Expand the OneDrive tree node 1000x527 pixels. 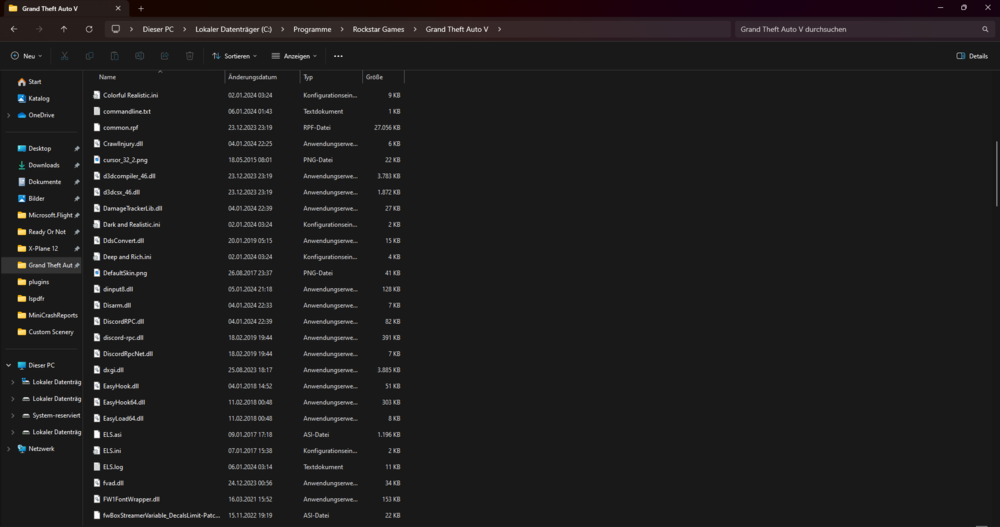8,115
